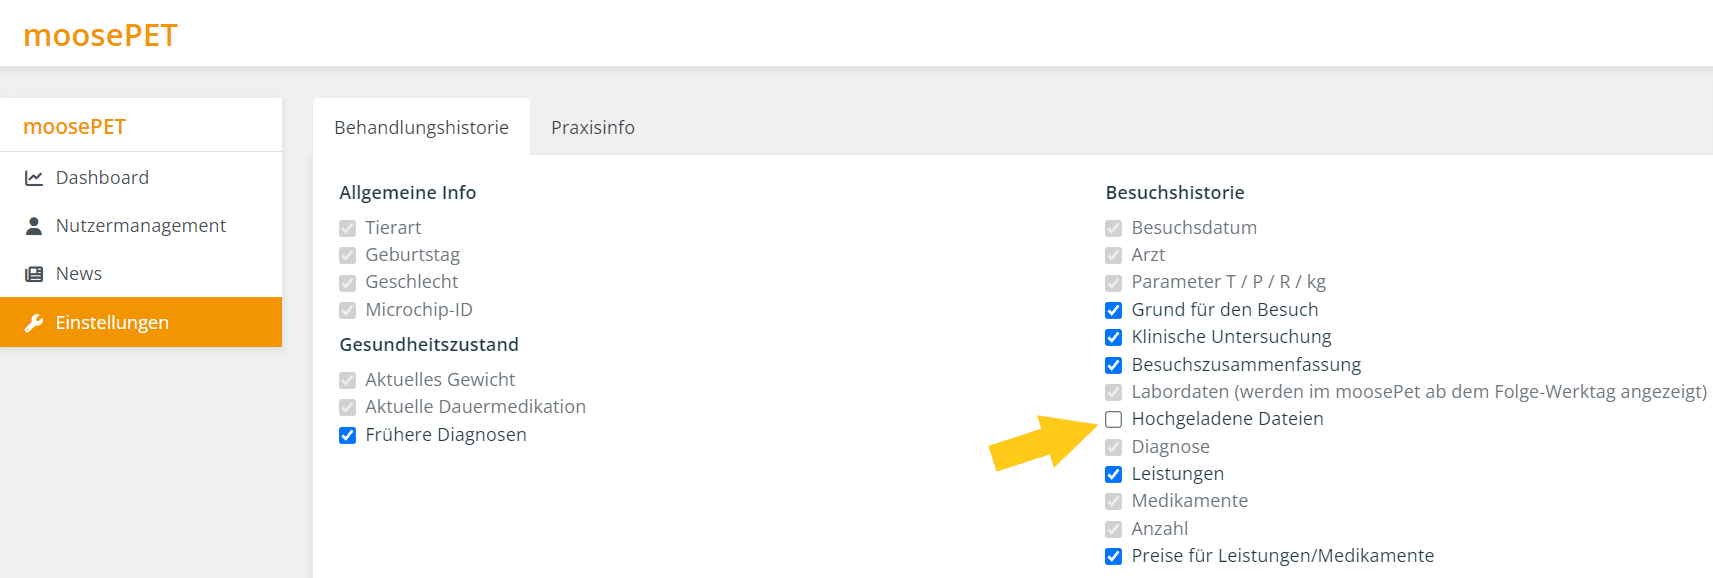Screen dimensions: 1713x578
Task: Click the Nutzermanagement user icon
Action: [34, 226]
